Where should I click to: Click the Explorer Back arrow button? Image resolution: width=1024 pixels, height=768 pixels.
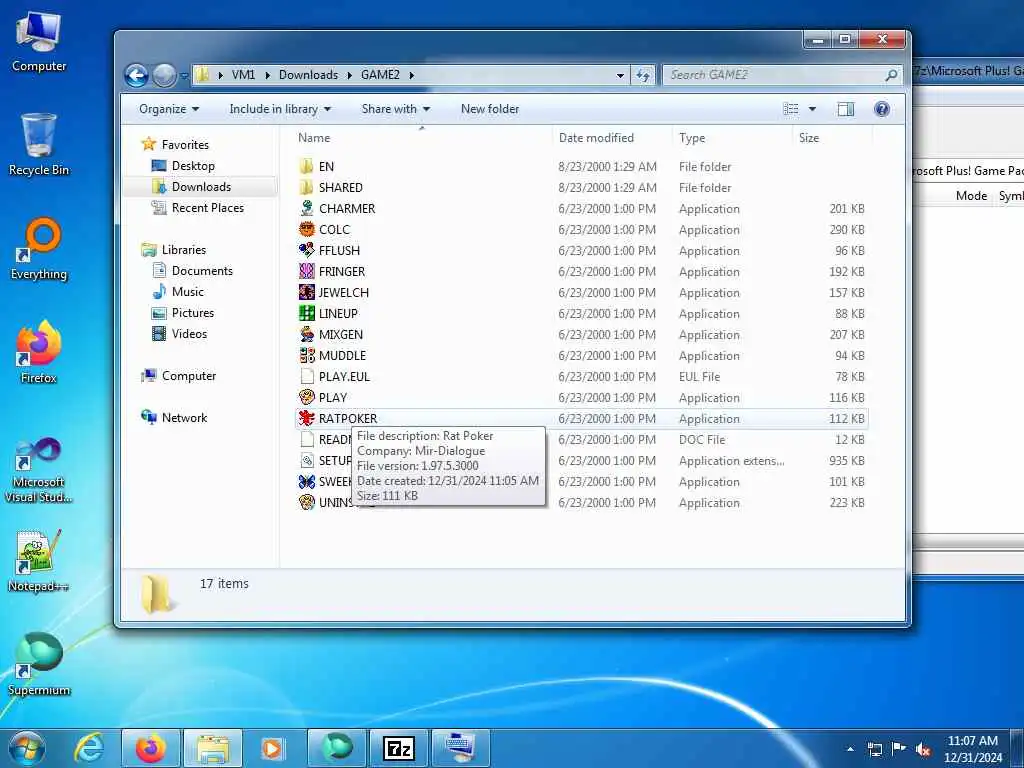[136, 75]
